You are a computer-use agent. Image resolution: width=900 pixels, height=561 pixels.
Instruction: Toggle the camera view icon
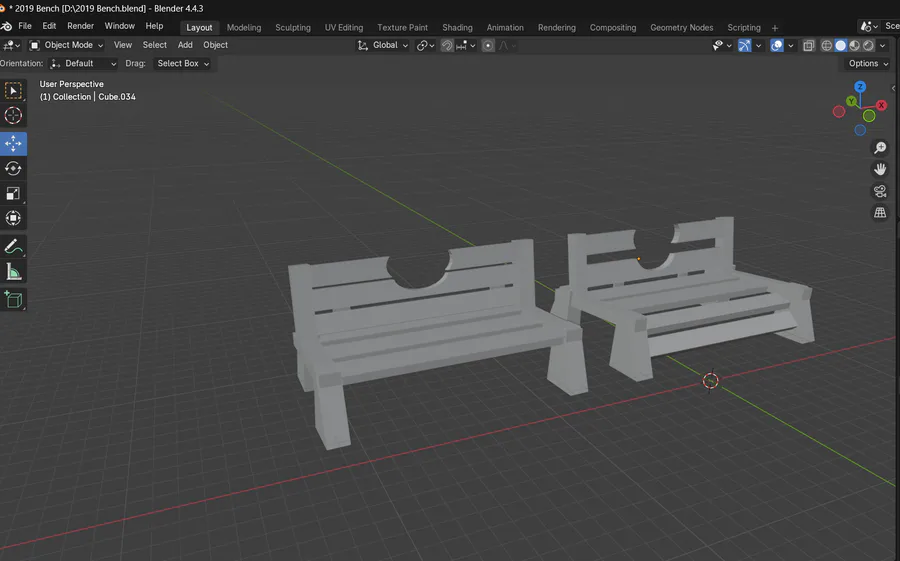(x=880, y=191)
